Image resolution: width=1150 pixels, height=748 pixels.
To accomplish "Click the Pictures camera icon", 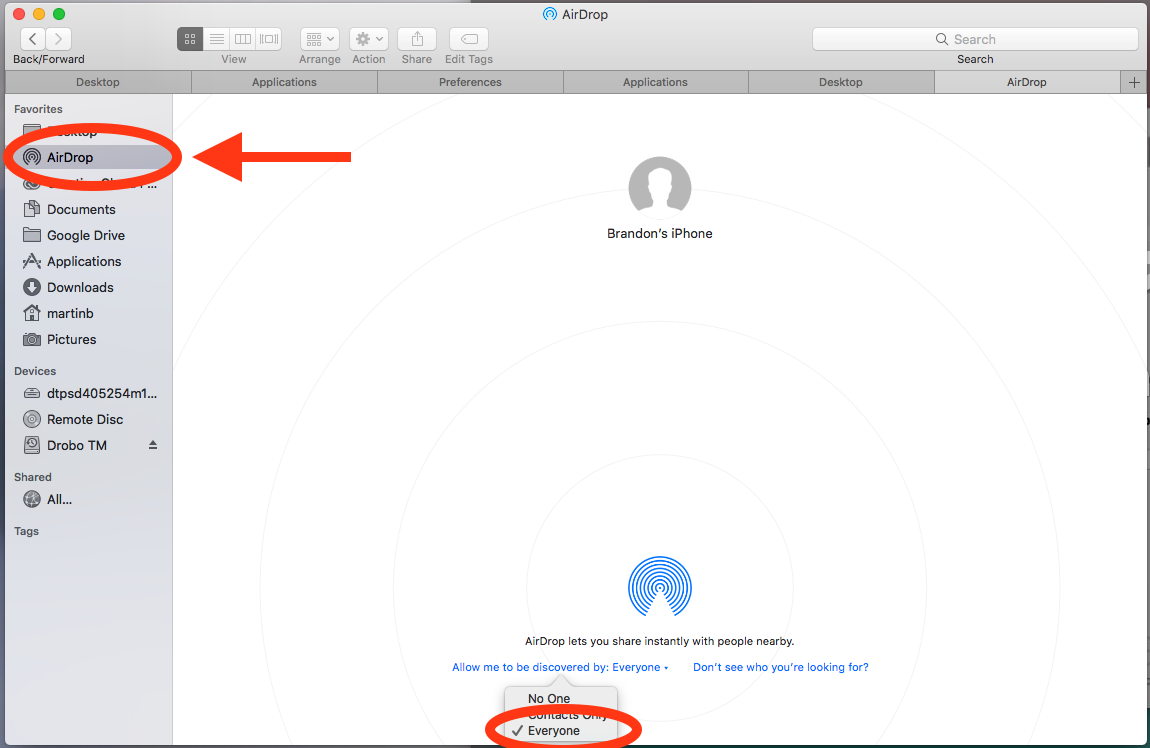I will click(32, 340).
